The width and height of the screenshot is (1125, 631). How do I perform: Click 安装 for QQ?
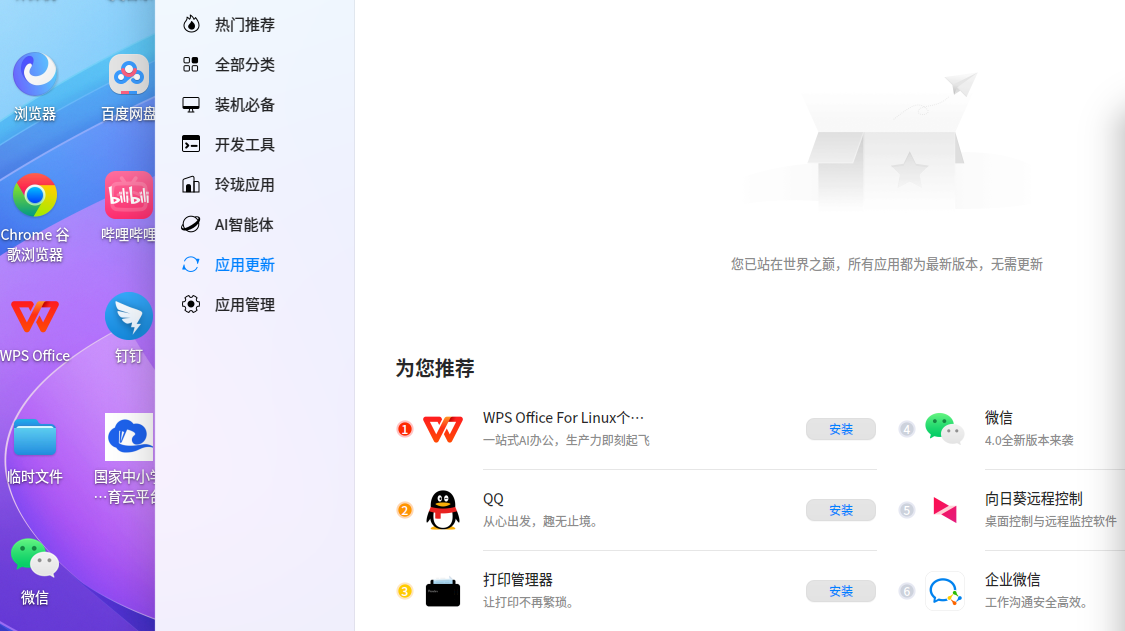[841, 510]
